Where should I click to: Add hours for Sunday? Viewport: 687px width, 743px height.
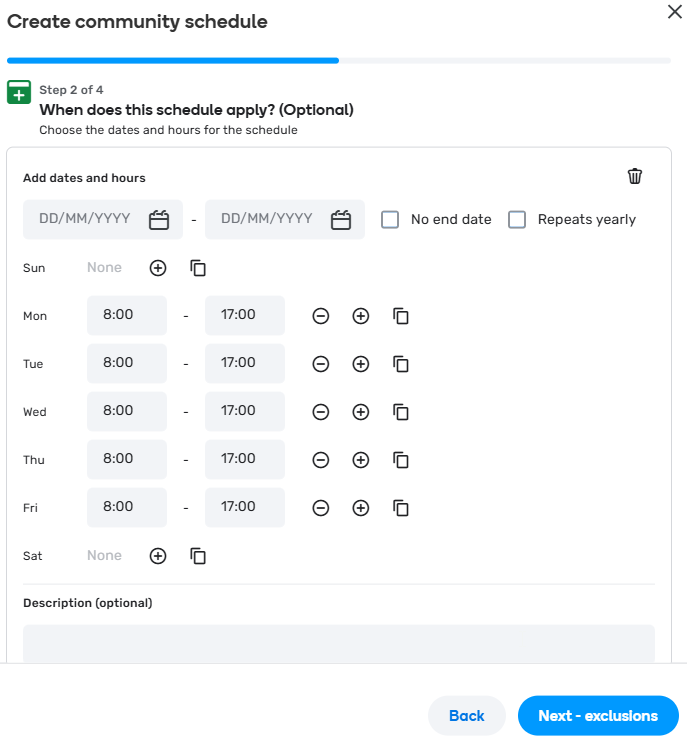click(x=158, y=268)
